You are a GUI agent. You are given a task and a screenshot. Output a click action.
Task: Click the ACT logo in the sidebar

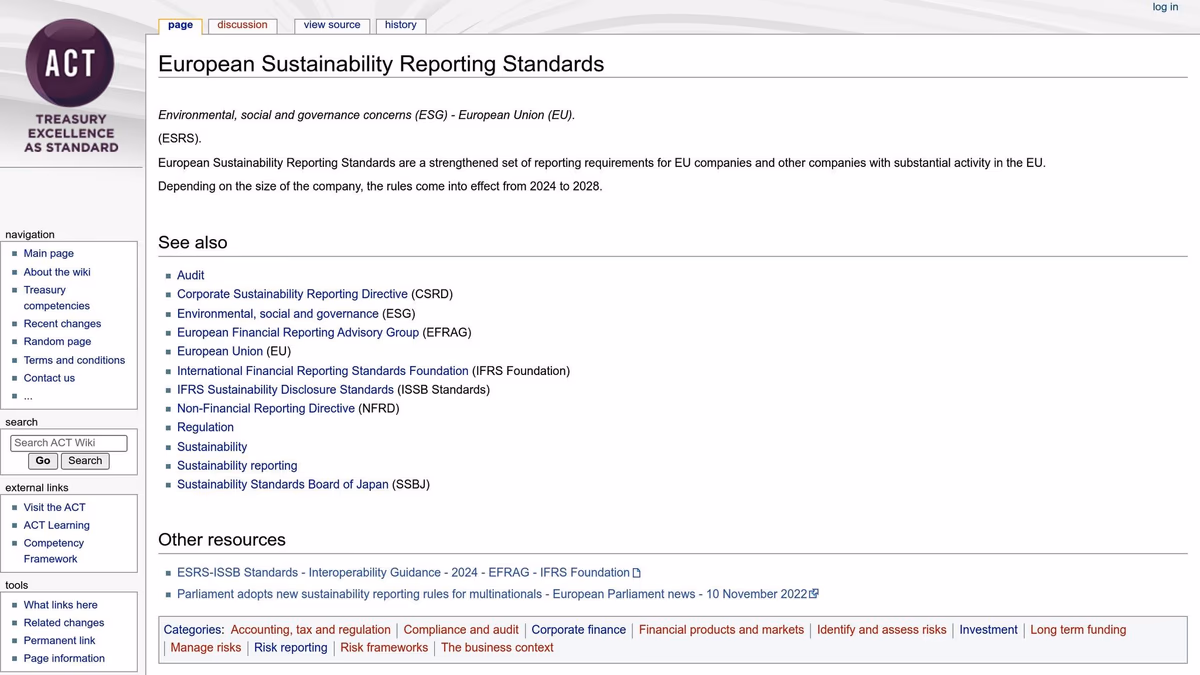(70, 63)
